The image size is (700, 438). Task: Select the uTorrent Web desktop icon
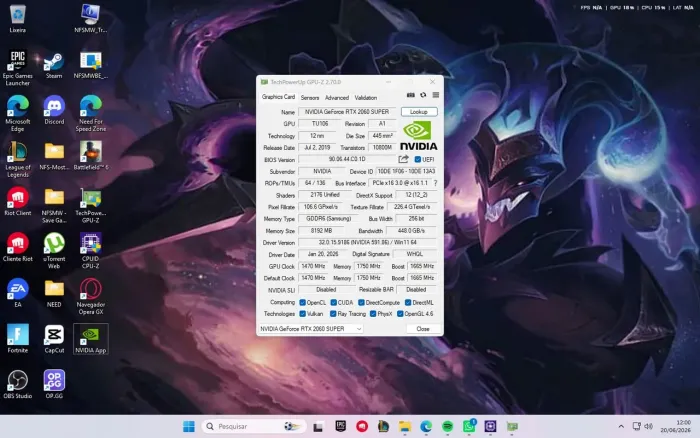click(54, 250)
